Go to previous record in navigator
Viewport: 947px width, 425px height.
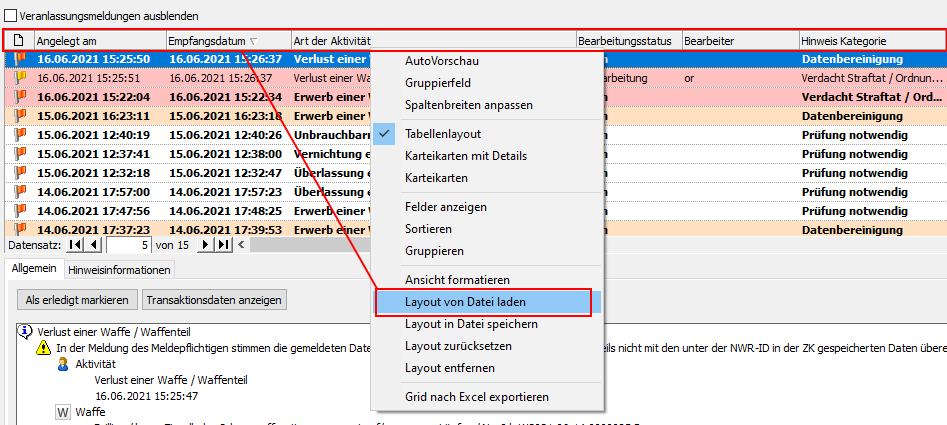[93, 245]
